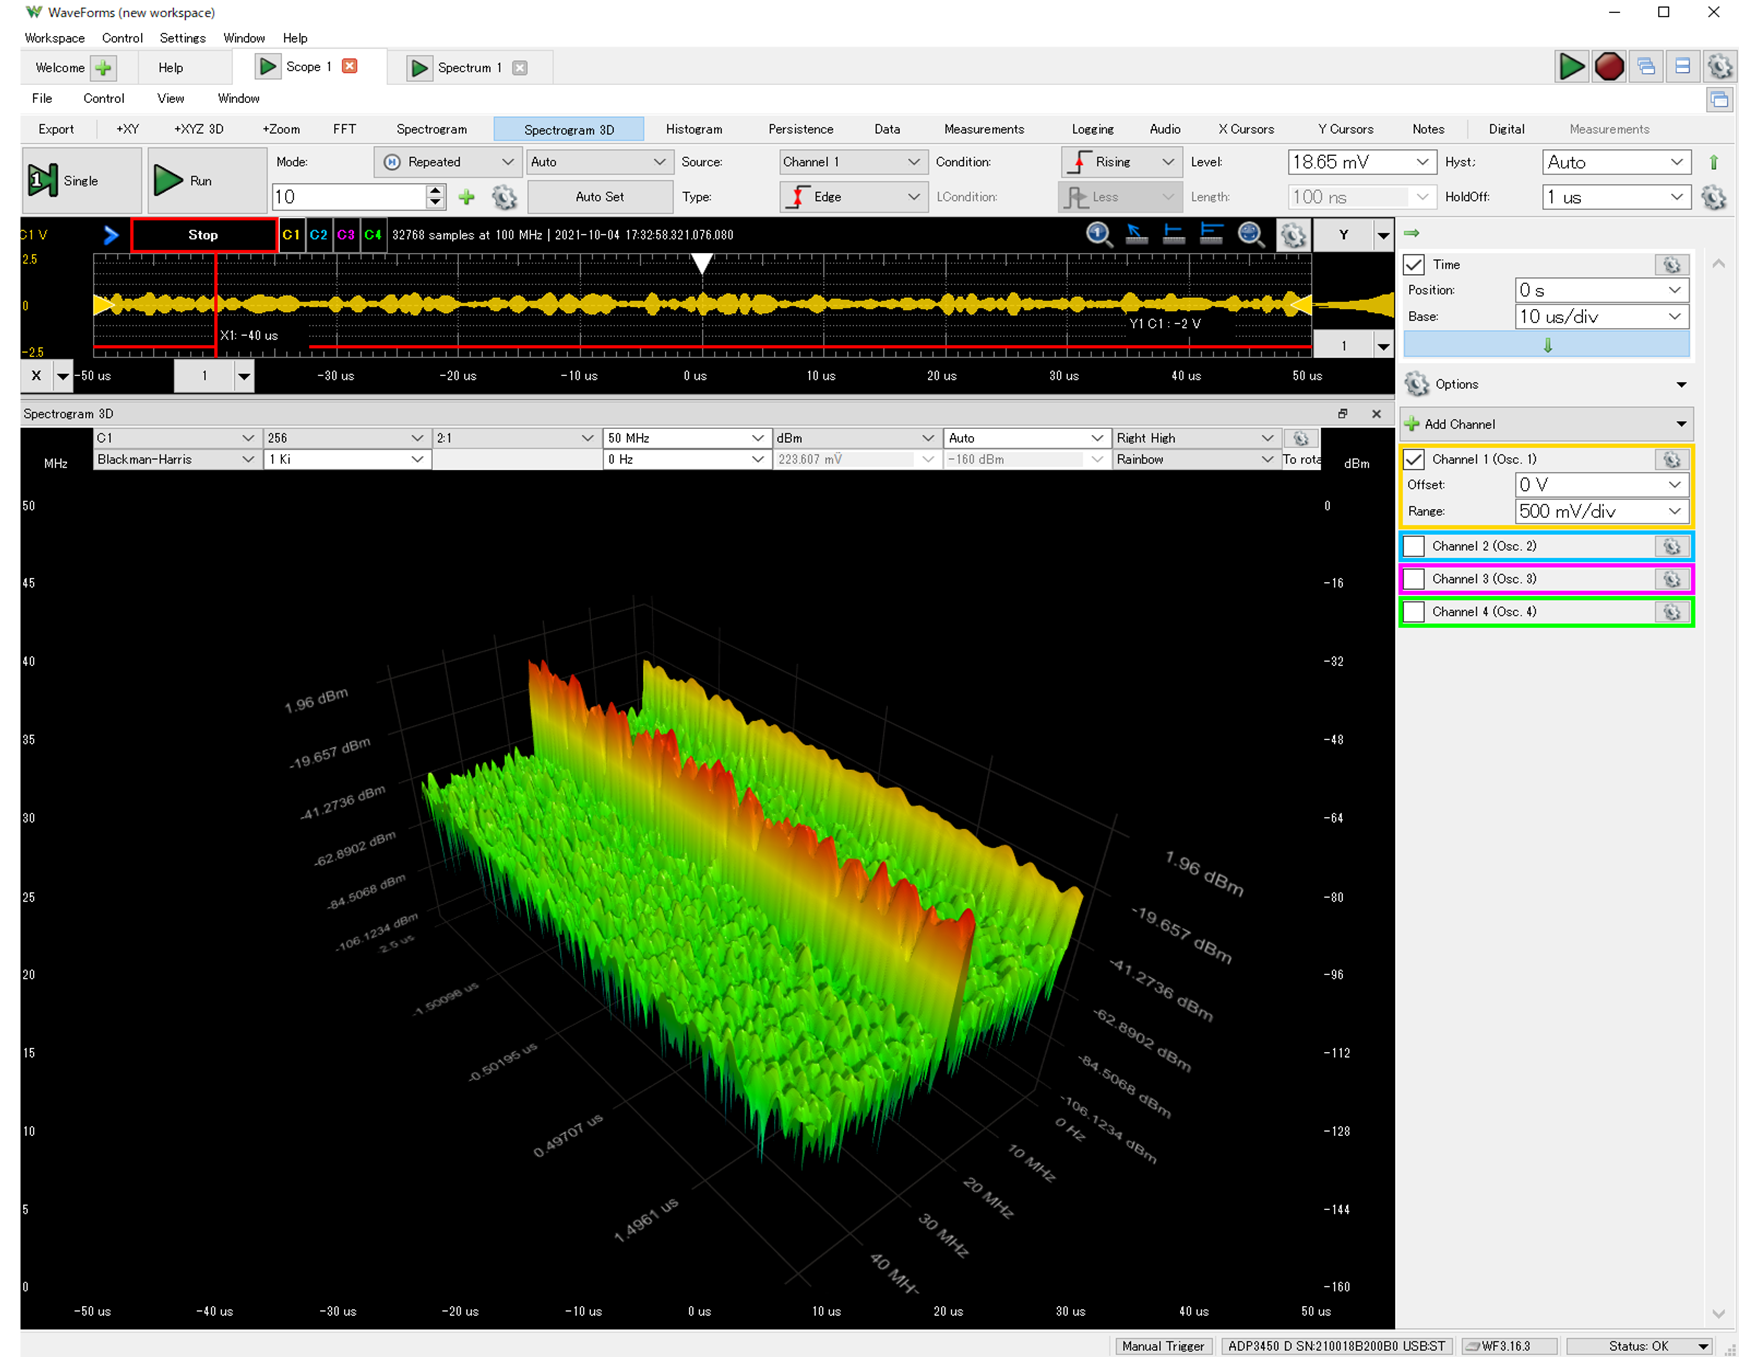
Task: Open the trigger Condition Rising dropdown
Action: (1121, 162)
